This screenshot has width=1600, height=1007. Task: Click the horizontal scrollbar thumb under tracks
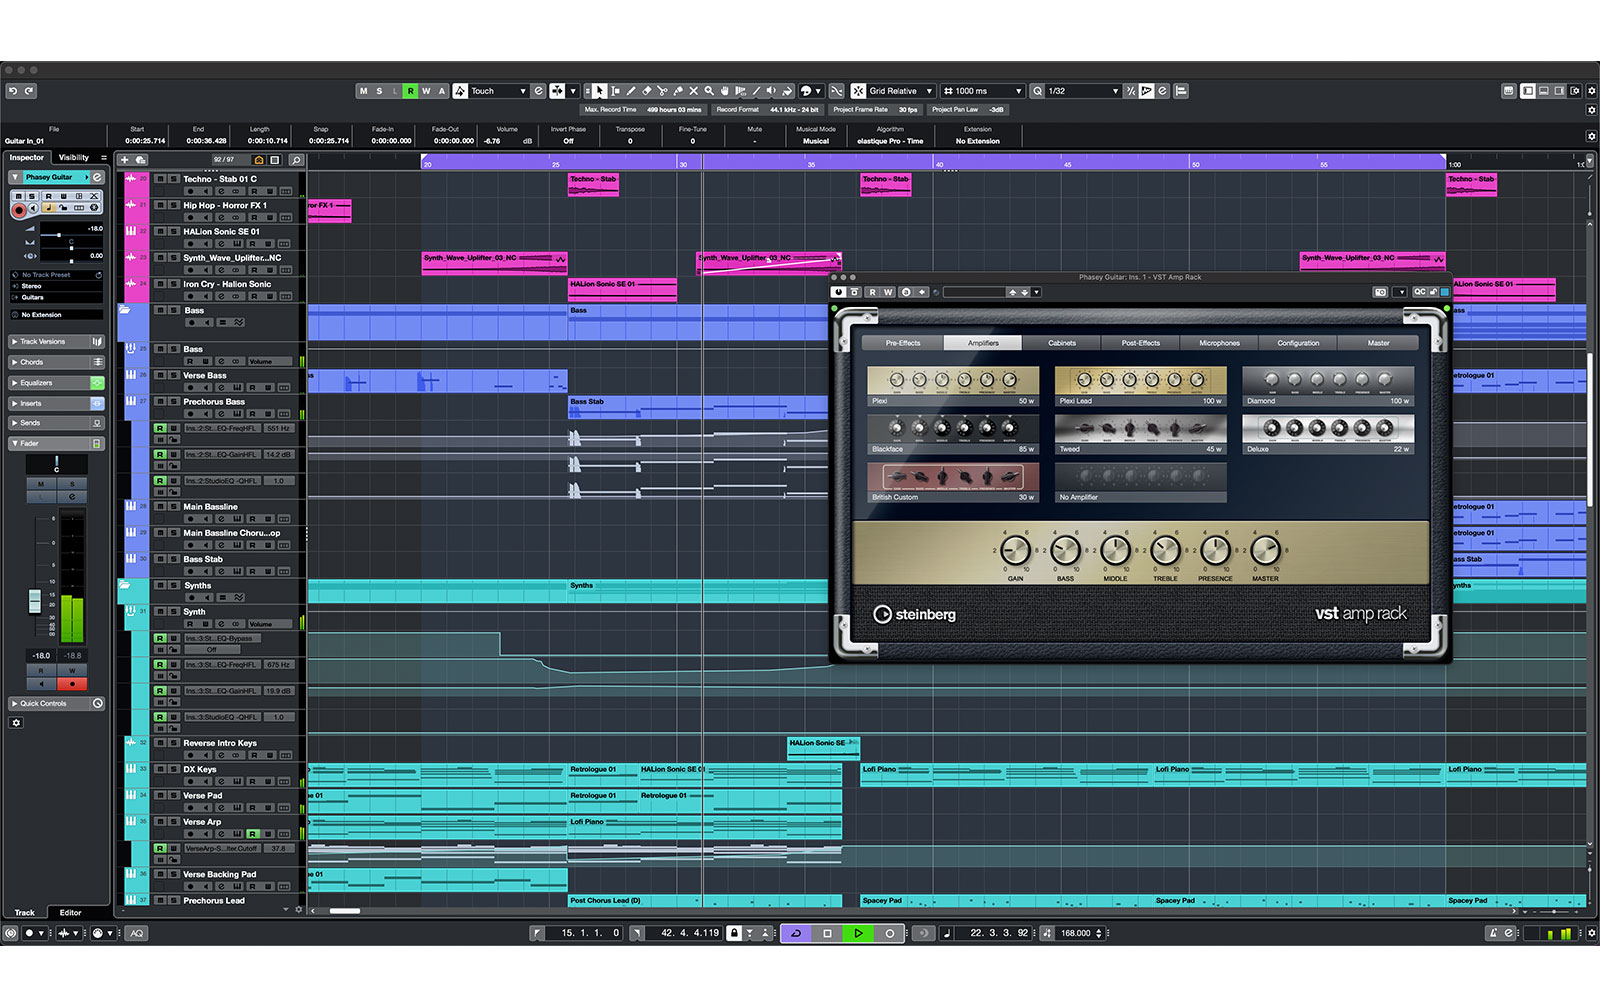point(345,911)
